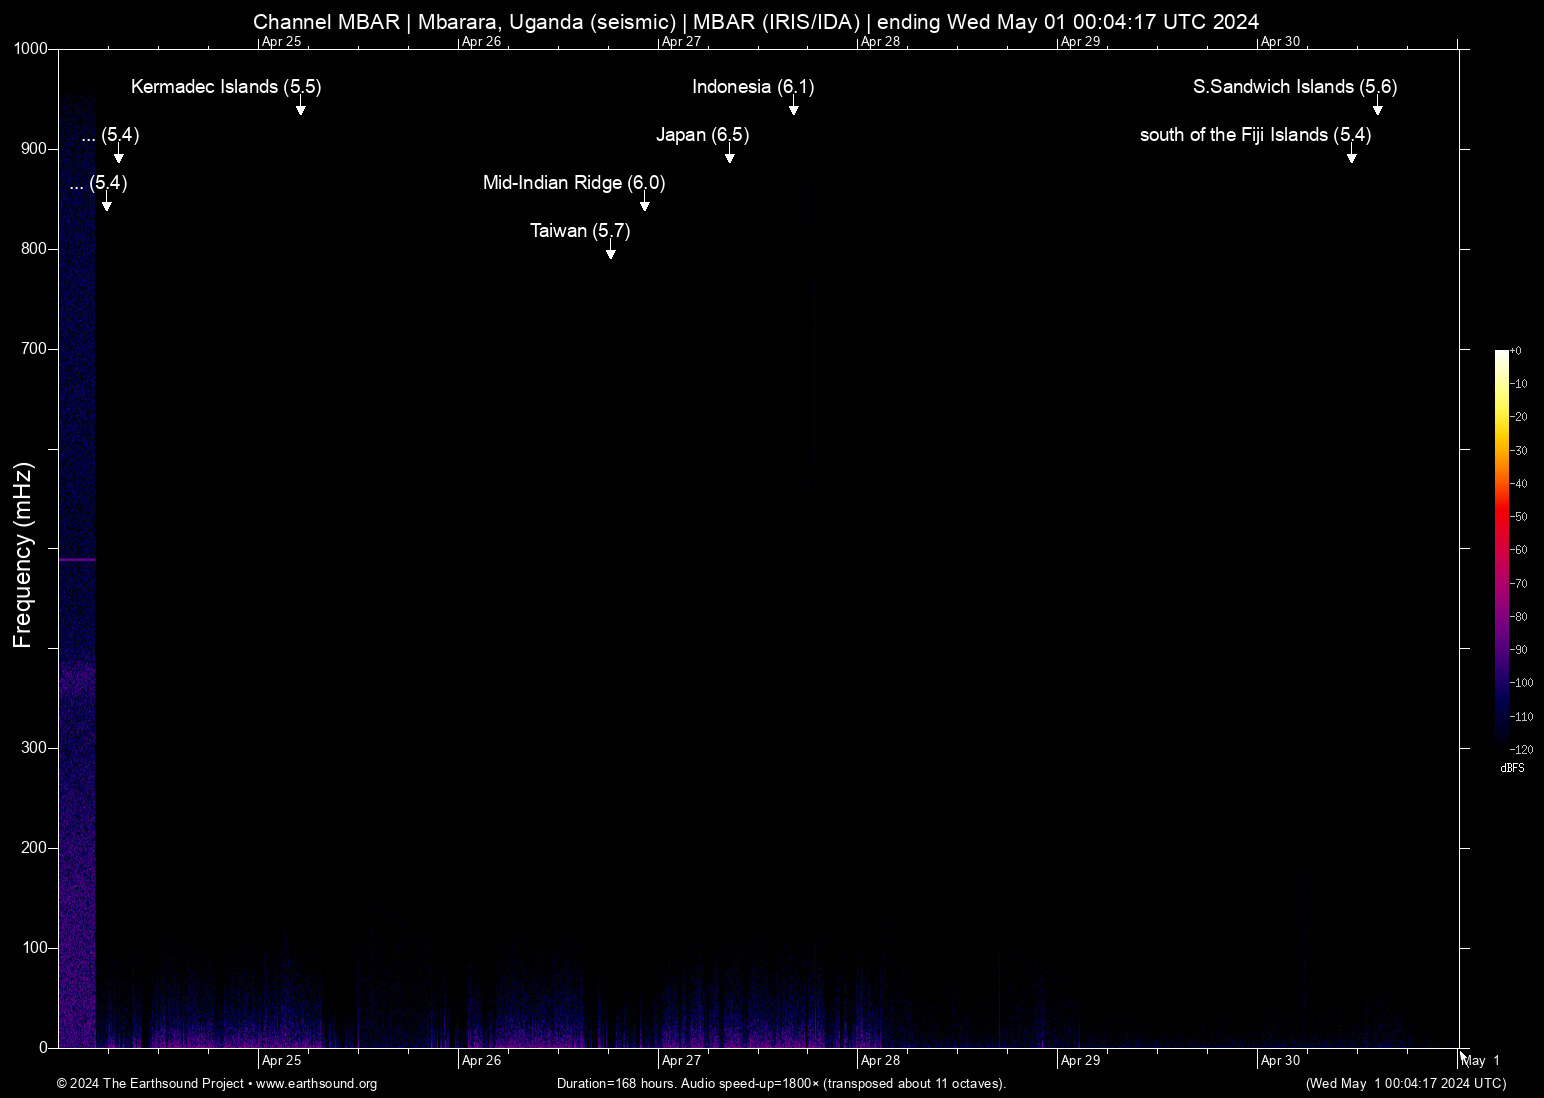Click the S.Sandwich Islands (5.6) arrow marker

point(1377,108)
